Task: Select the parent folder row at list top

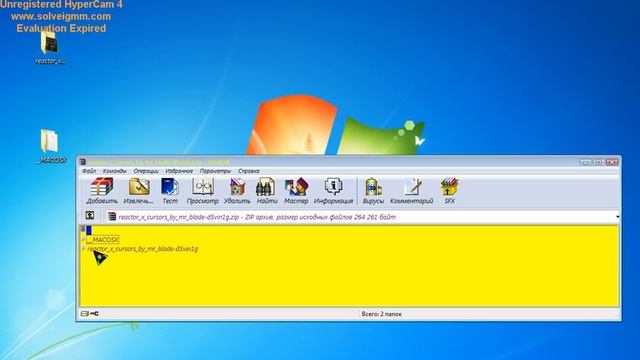Action: [87, 230]
